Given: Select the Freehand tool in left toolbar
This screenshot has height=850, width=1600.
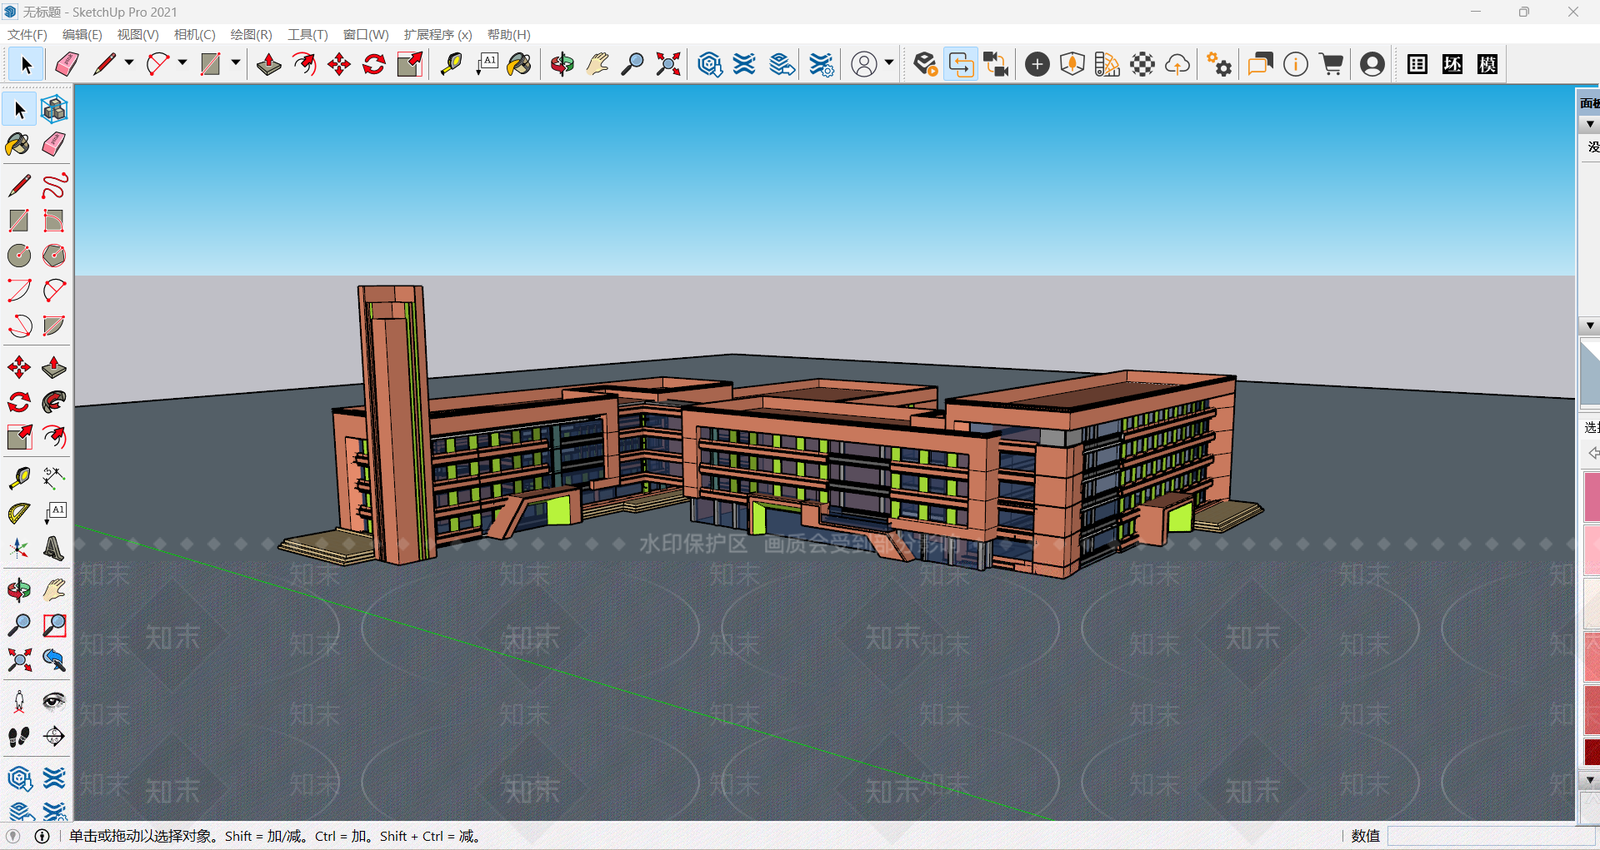Looking at the screenshot, I should [x=54, y=185].
